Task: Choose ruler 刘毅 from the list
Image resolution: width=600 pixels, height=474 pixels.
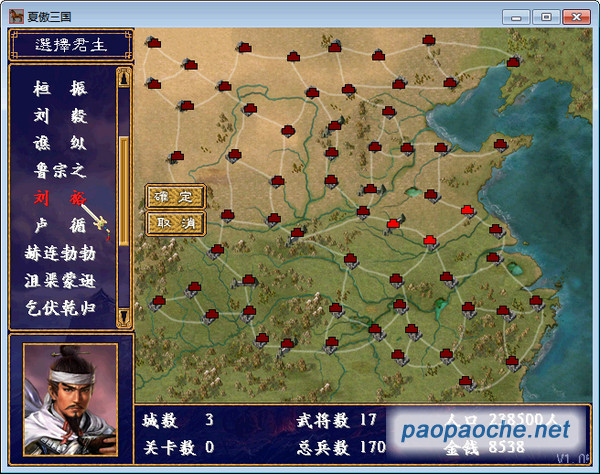Action: (x=60, y=116)
